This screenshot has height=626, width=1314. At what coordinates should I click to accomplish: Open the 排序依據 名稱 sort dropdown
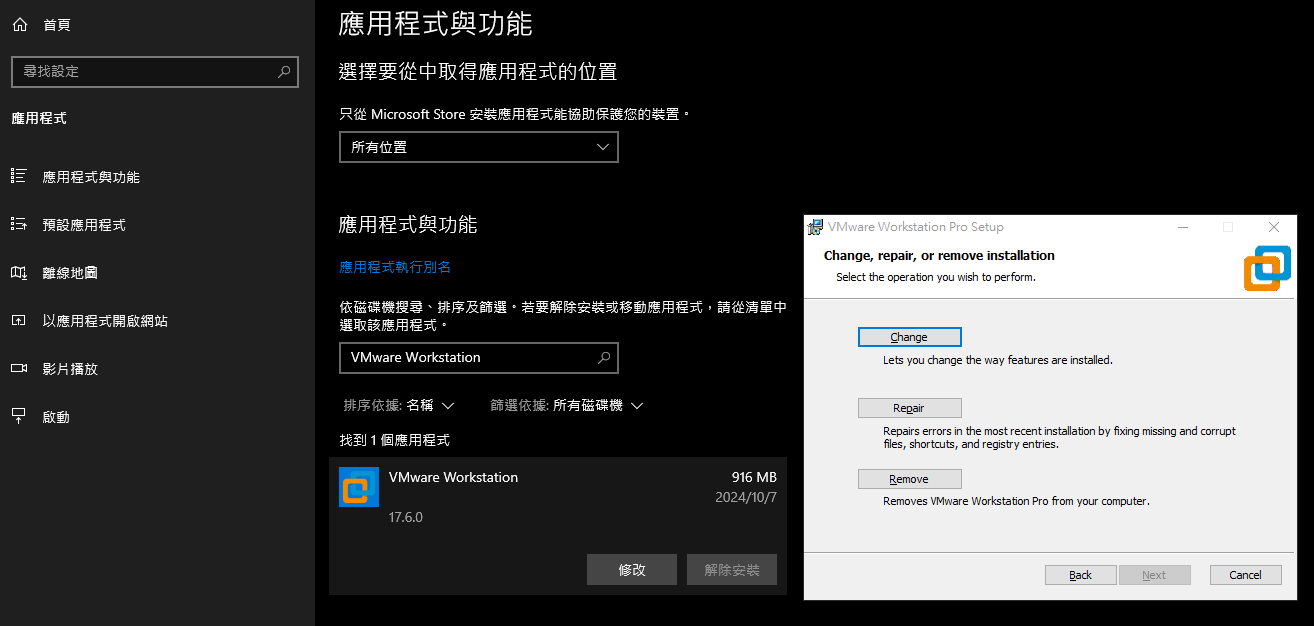[399, 406]
